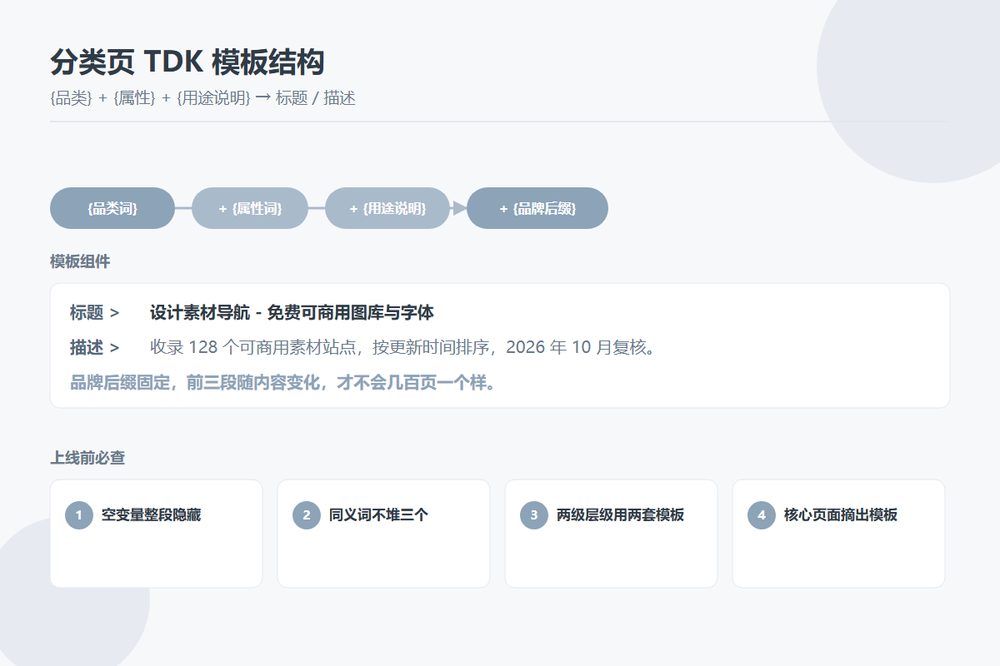Click the + {用途说明} pill
This screenshot has height=666, width=1000.
tap(387, 208)
